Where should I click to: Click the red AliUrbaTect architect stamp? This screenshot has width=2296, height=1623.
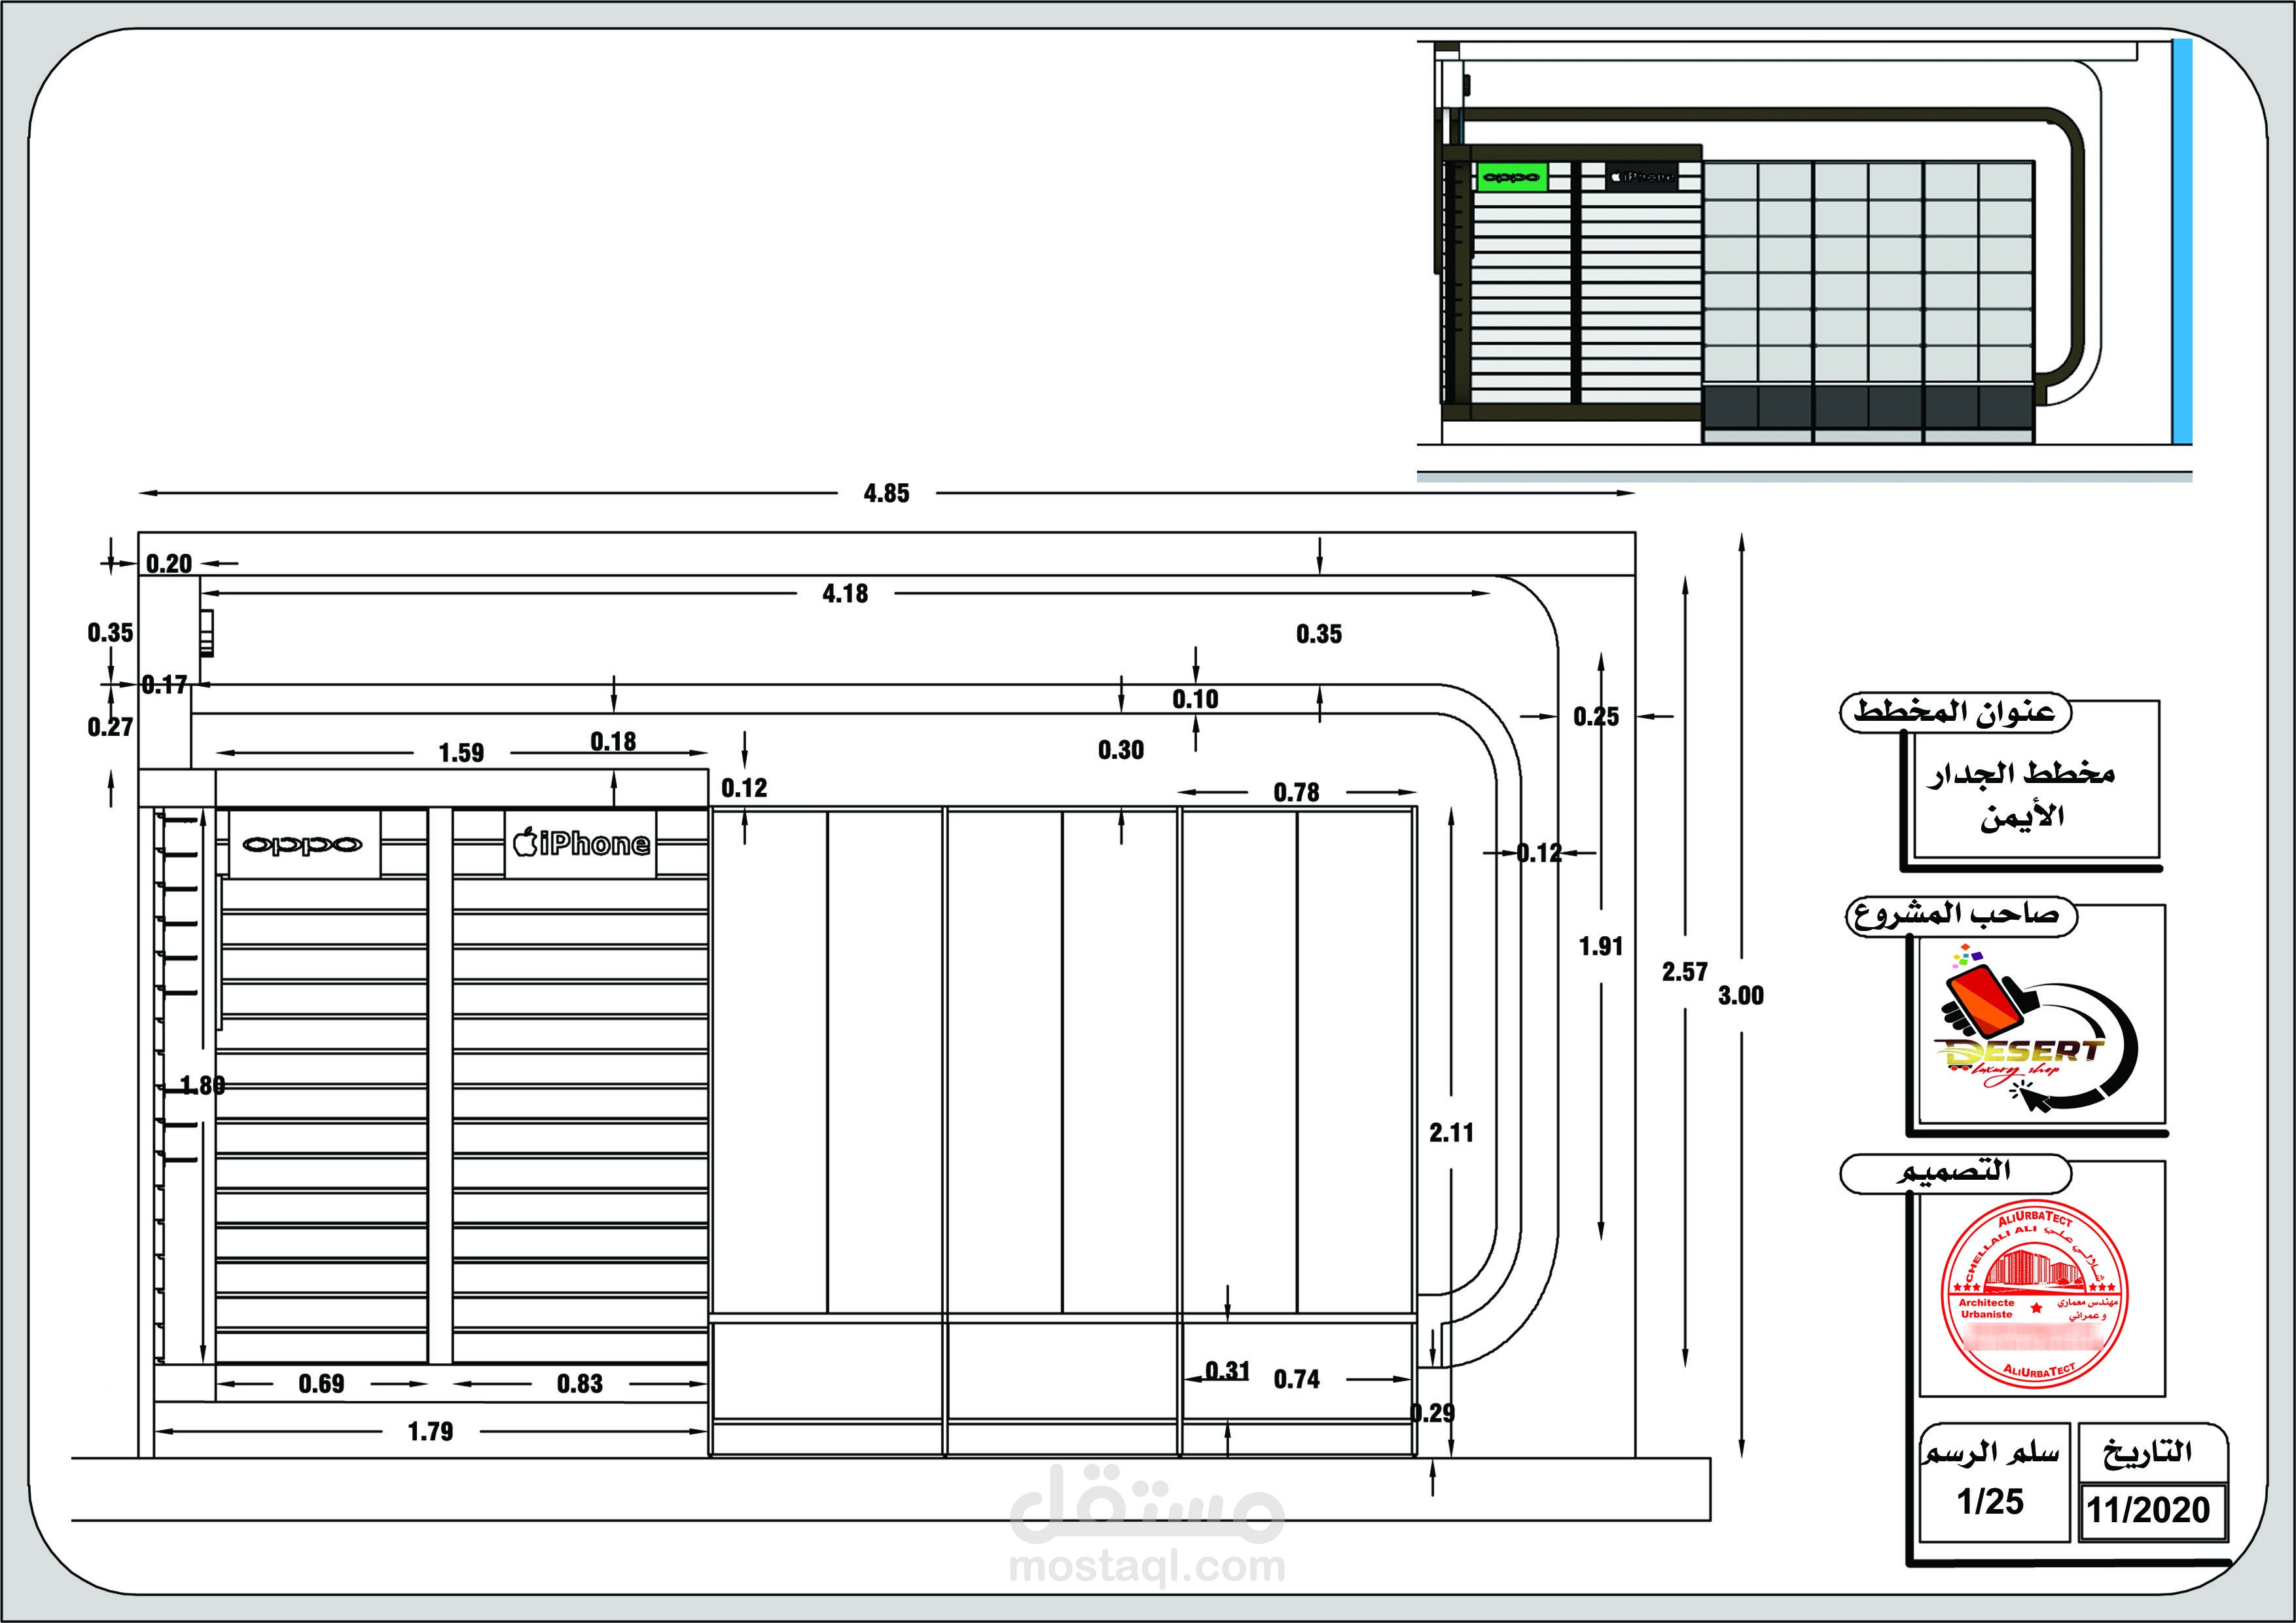[x=2034, y=1296]
